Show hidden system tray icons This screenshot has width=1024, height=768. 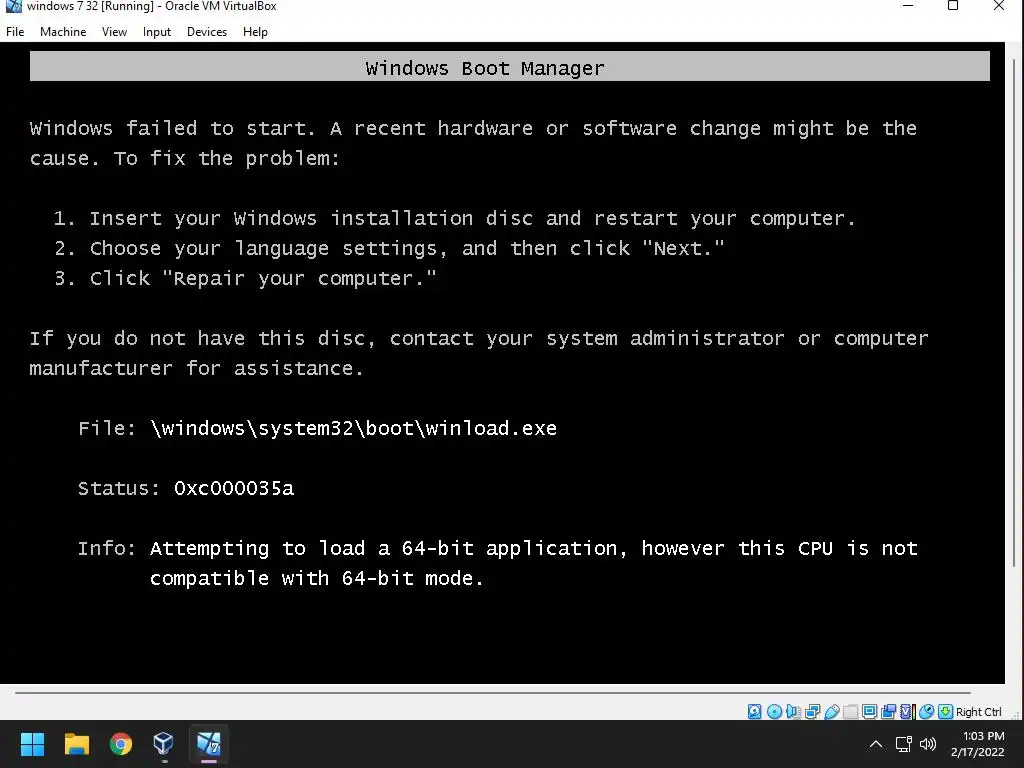[x=876, y=744]
